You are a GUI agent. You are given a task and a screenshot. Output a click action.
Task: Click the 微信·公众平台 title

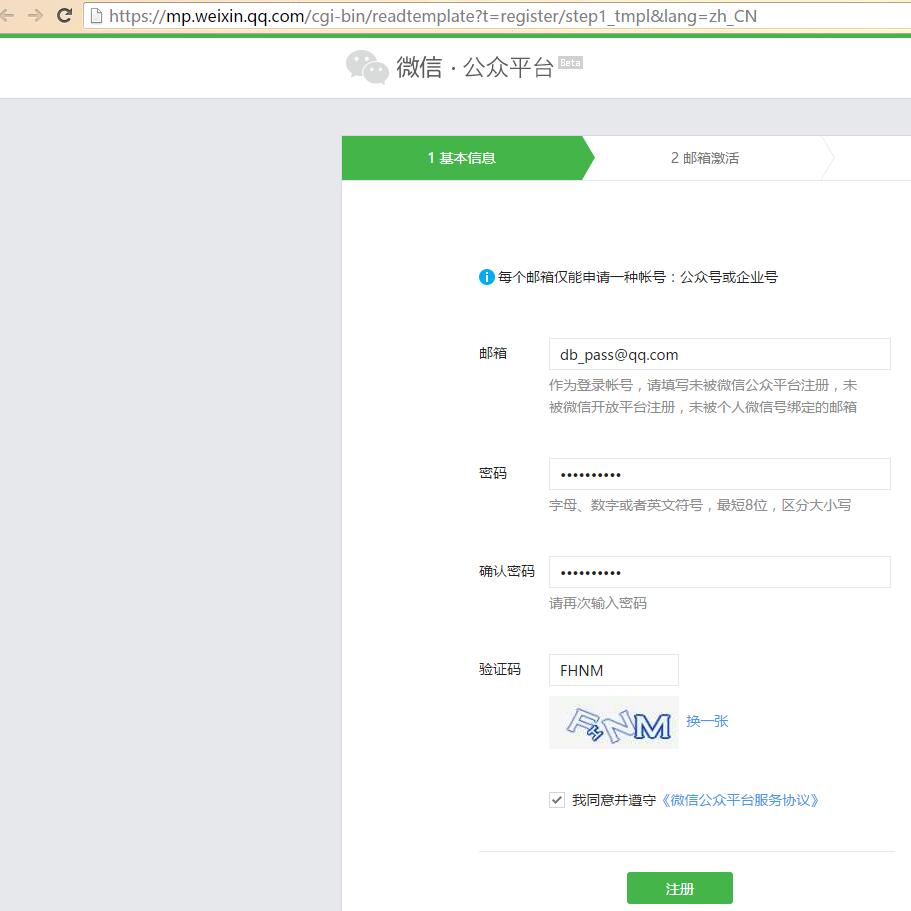pos(474,67)
